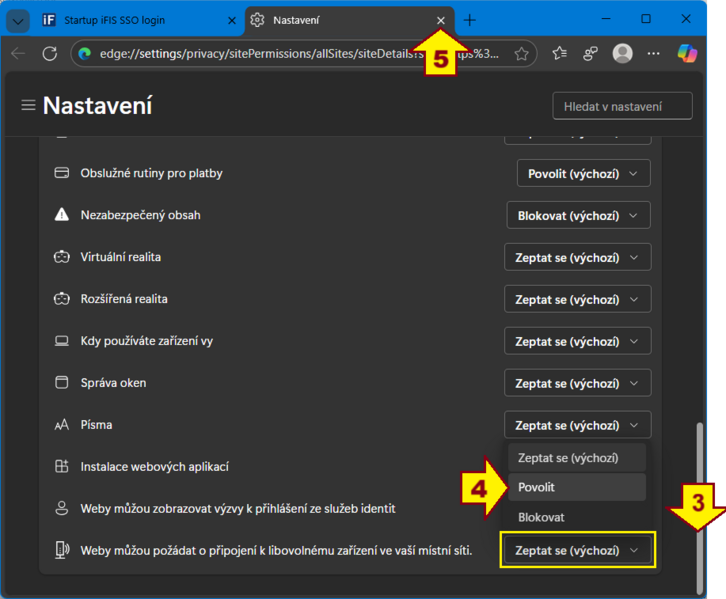Click the settings page vertical scrollbar

[700, 508]
